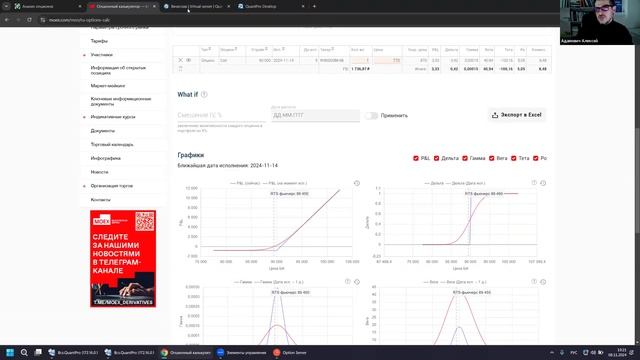This screenshot has width=640, height=360.
Task: Click the MOEX Telegram channel banner
Action: (x=123, y=258)
